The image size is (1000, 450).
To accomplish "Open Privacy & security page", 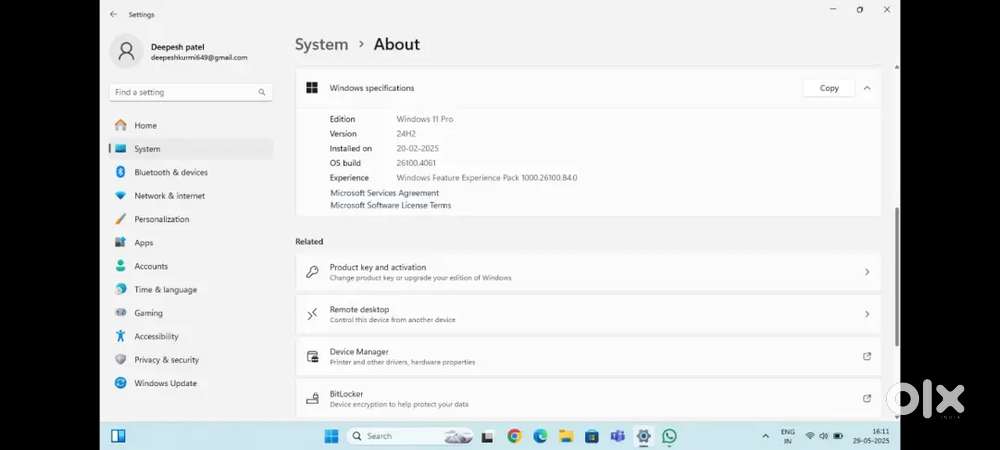I will [166, 360].
